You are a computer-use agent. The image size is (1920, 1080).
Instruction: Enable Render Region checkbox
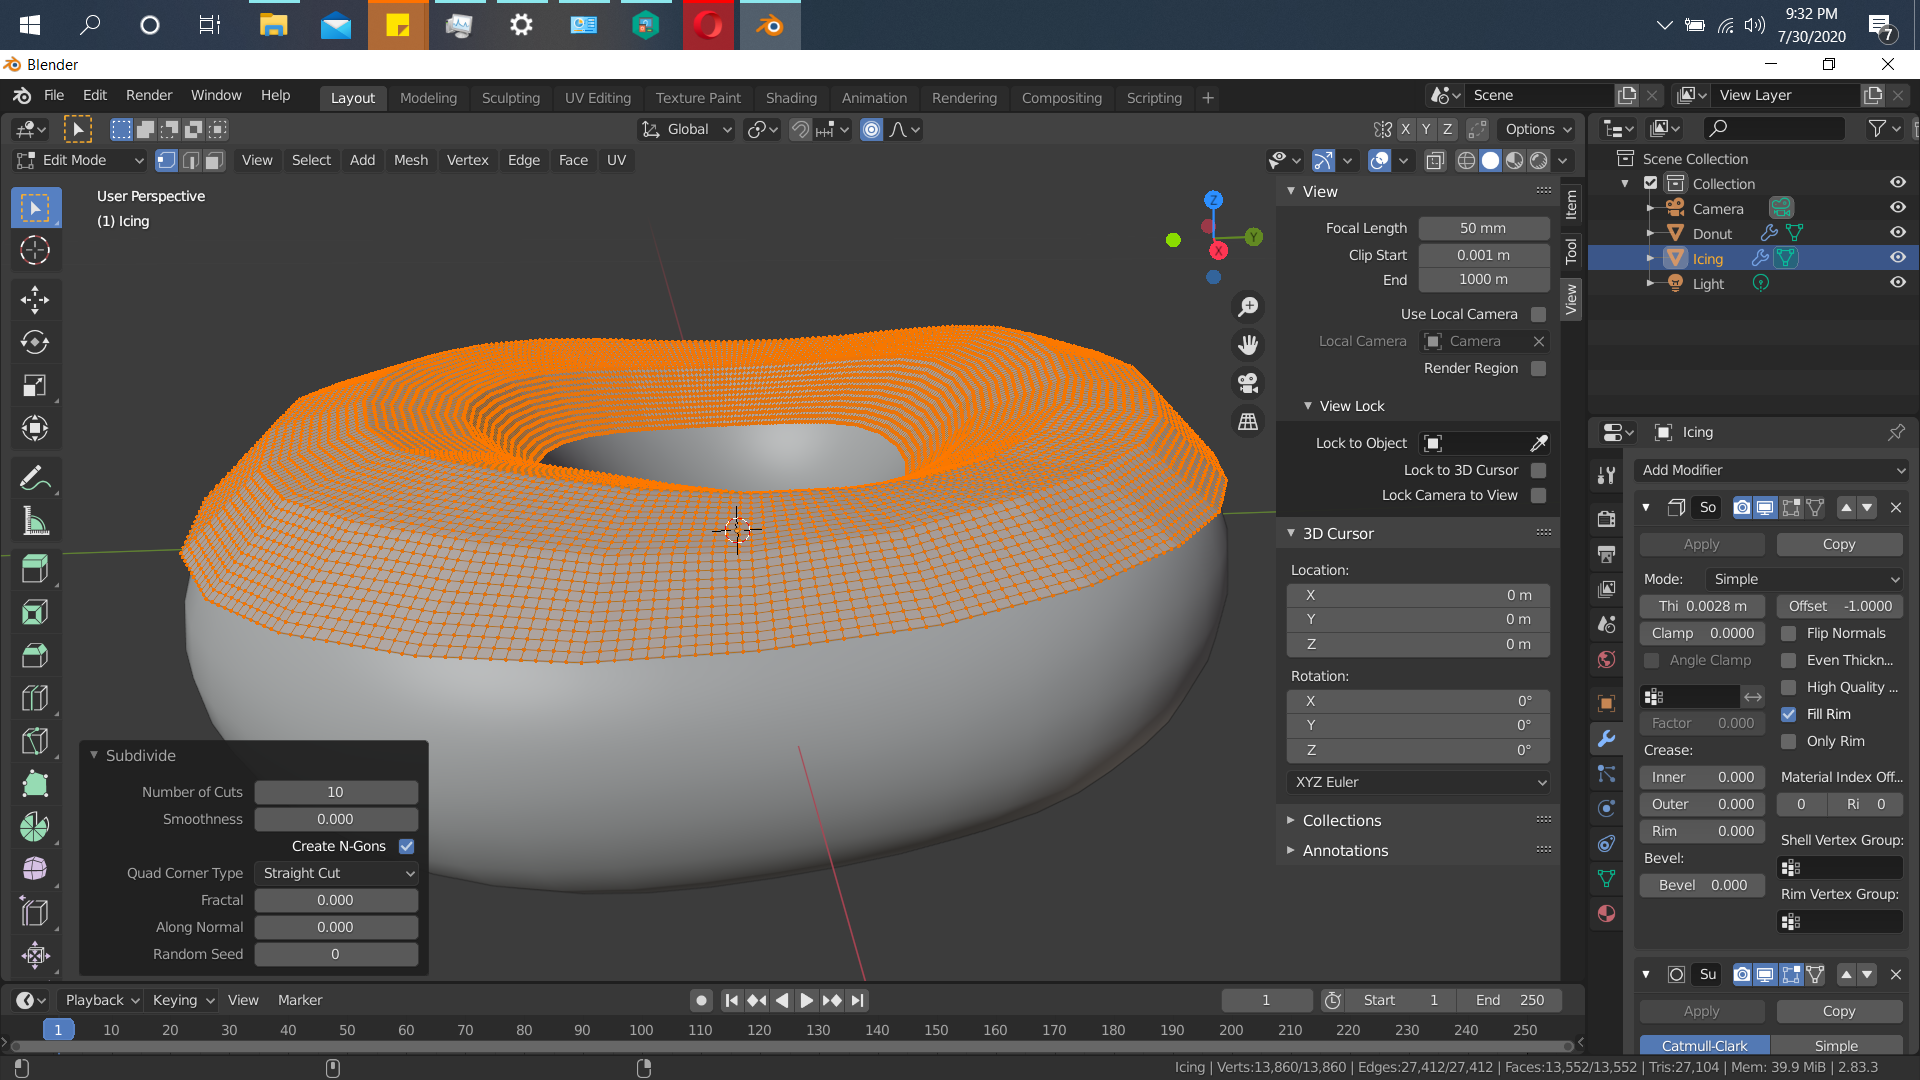tap(1538, 368)
